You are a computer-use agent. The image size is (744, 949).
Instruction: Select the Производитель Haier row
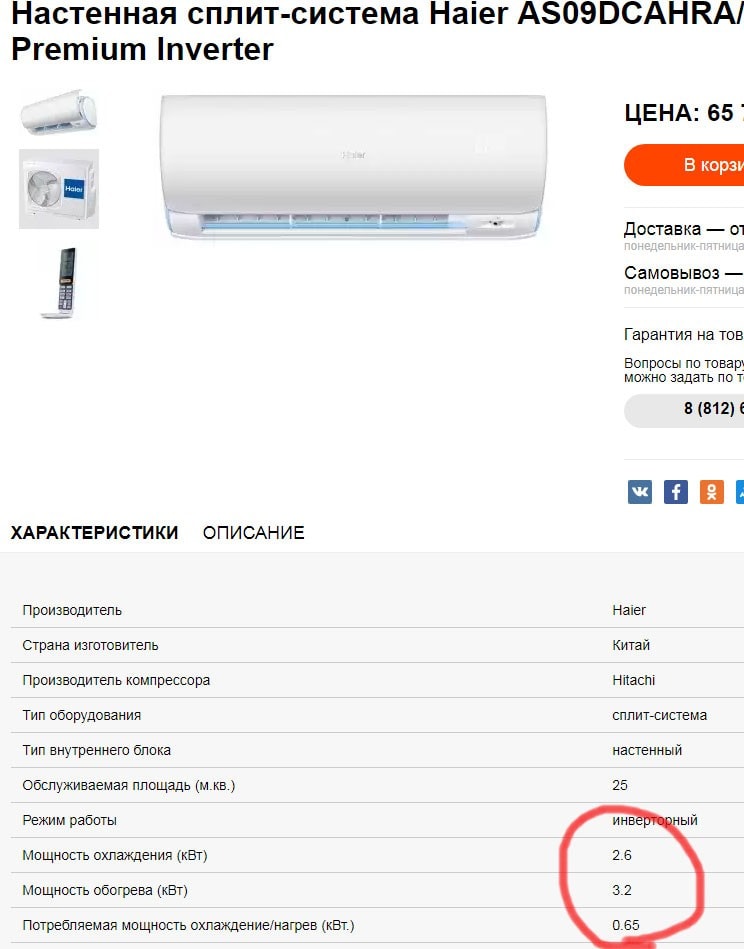(377, 610)
